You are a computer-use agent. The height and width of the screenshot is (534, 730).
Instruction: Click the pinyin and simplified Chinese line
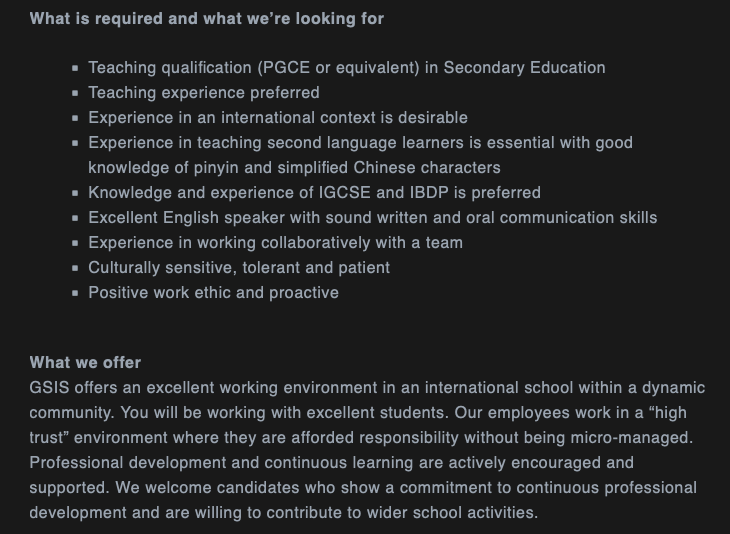(x=294, y=168)
